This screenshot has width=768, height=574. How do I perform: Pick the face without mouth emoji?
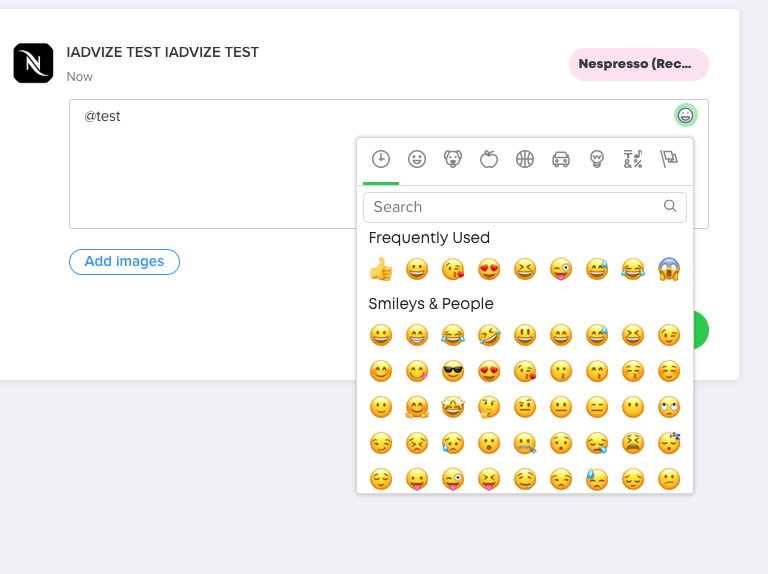[x=633, y=407]
